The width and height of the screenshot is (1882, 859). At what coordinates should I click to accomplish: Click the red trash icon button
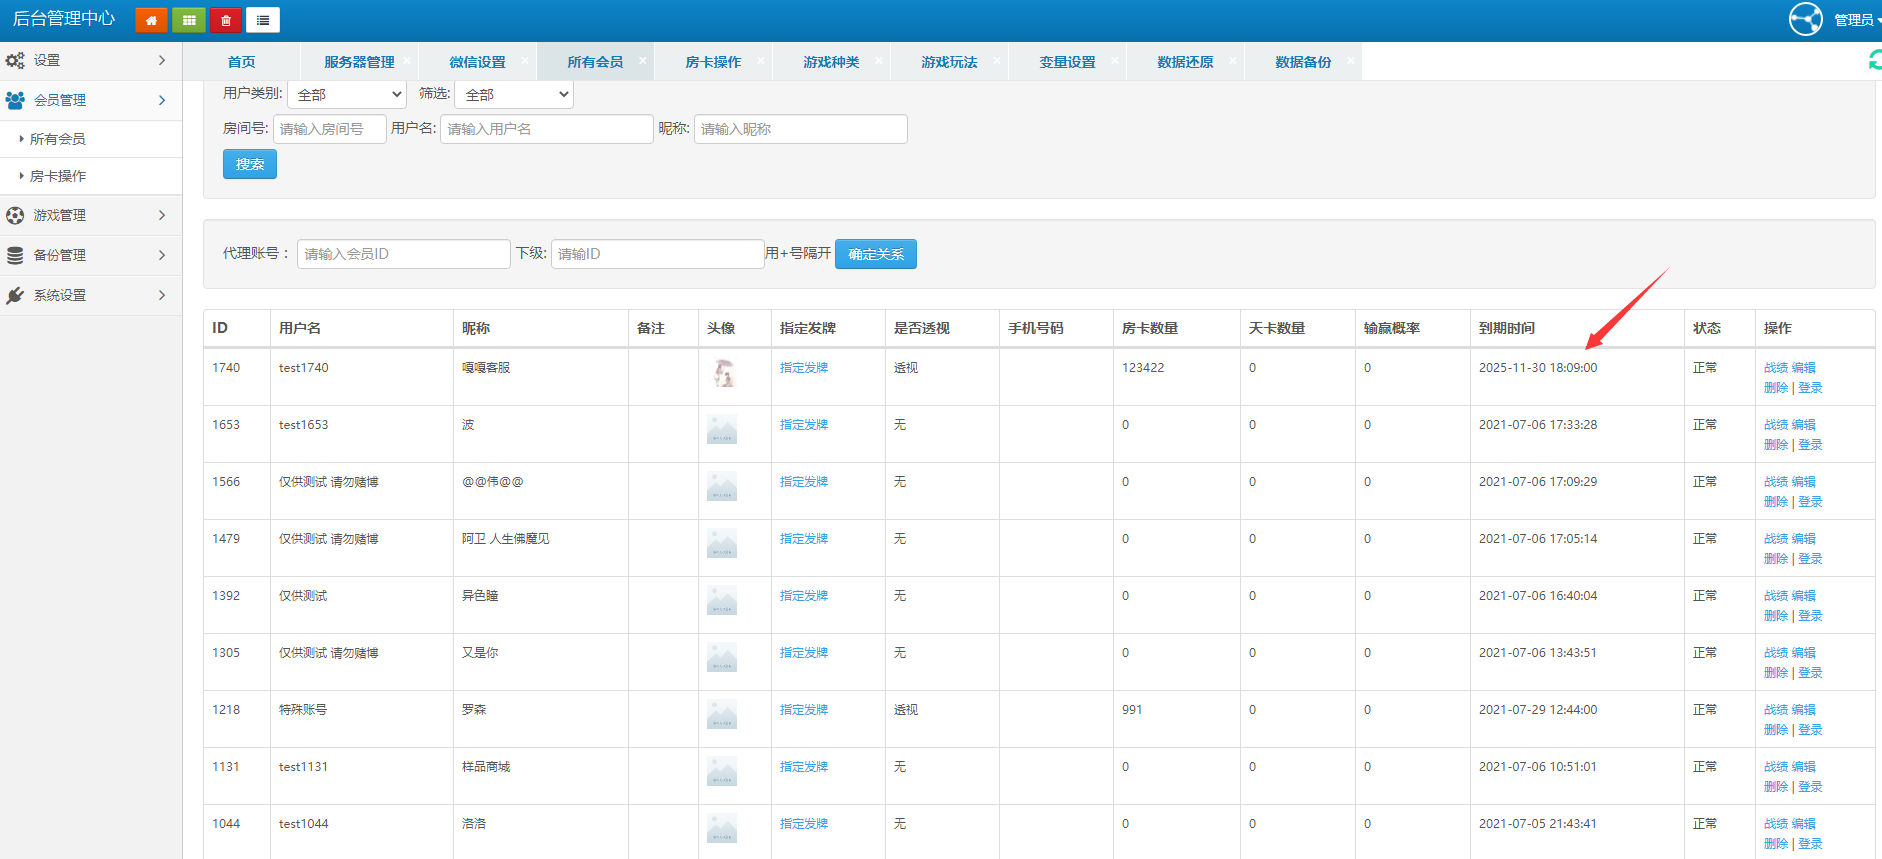coord(226,20)
